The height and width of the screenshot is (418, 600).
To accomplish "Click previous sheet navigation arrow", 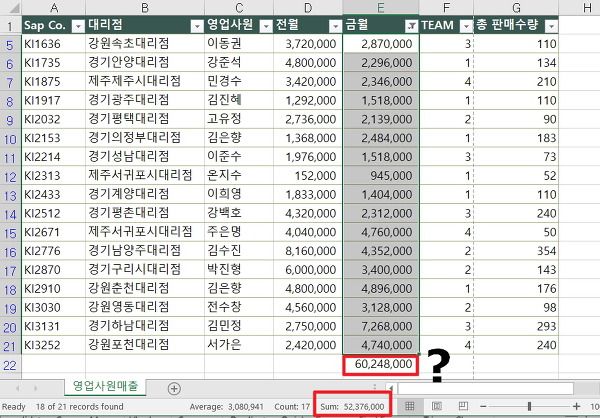I will pyautogui.click(x=17, y=389).
